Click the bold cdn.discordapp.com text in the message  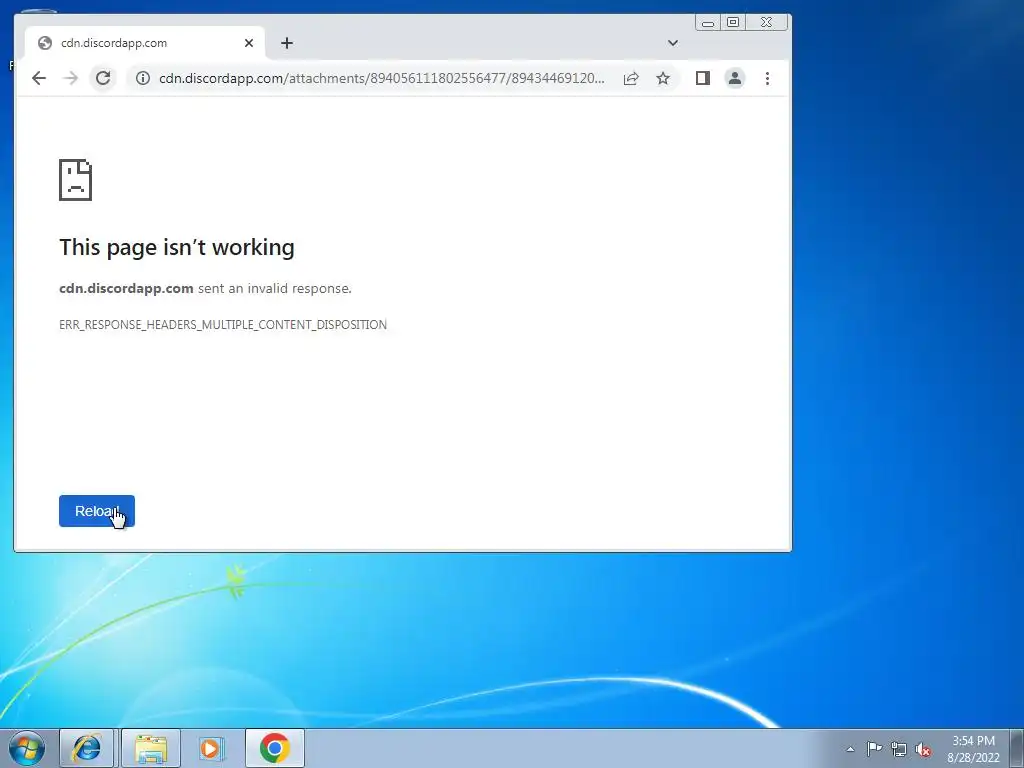point(126,288)
